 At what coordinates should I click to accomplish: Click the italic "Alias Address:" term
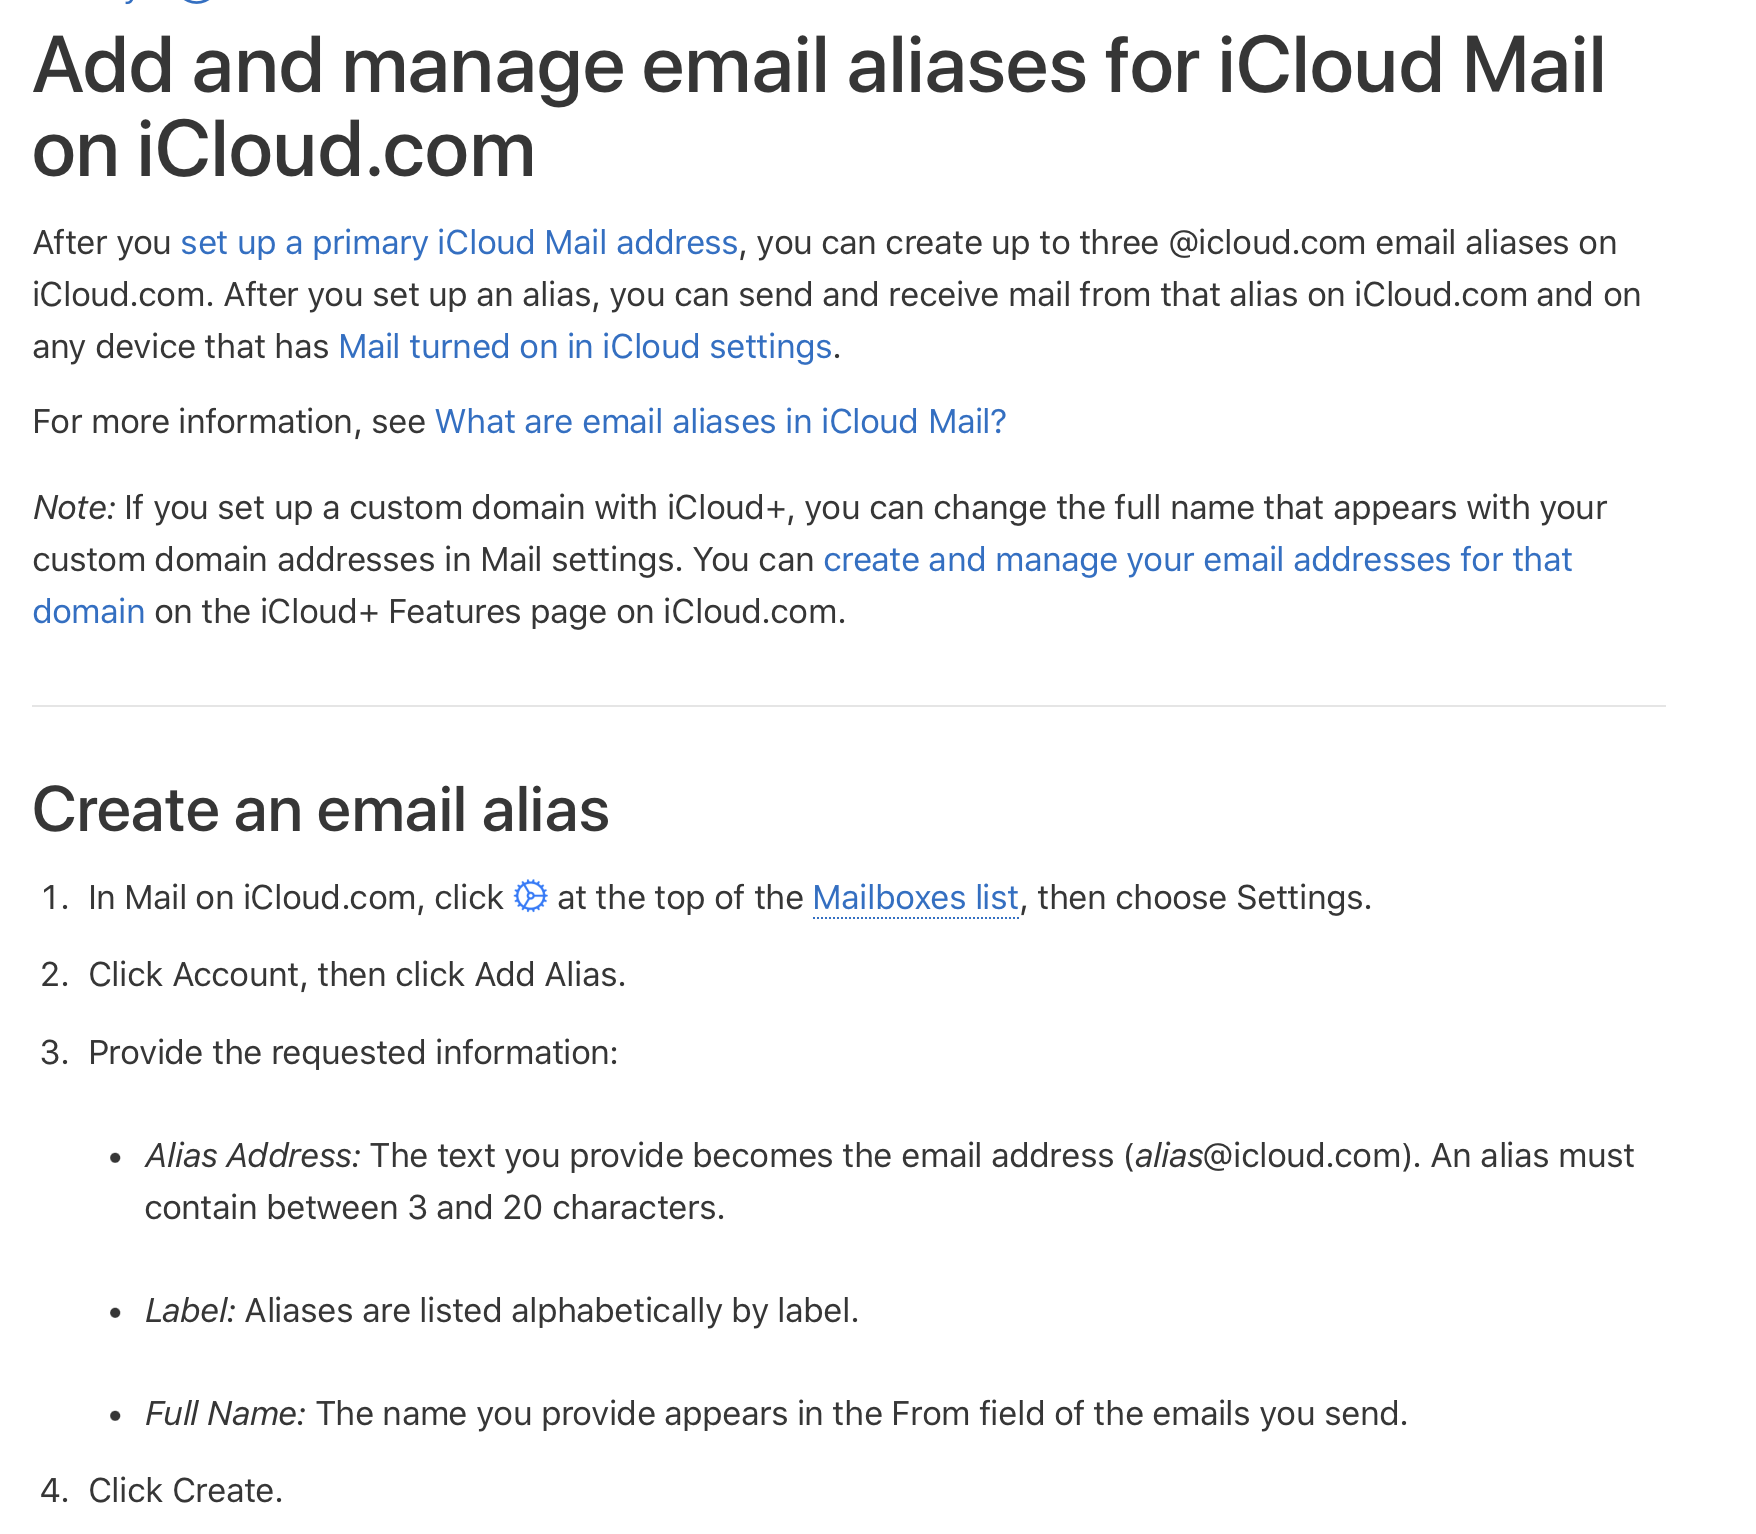click(252, 1156)
